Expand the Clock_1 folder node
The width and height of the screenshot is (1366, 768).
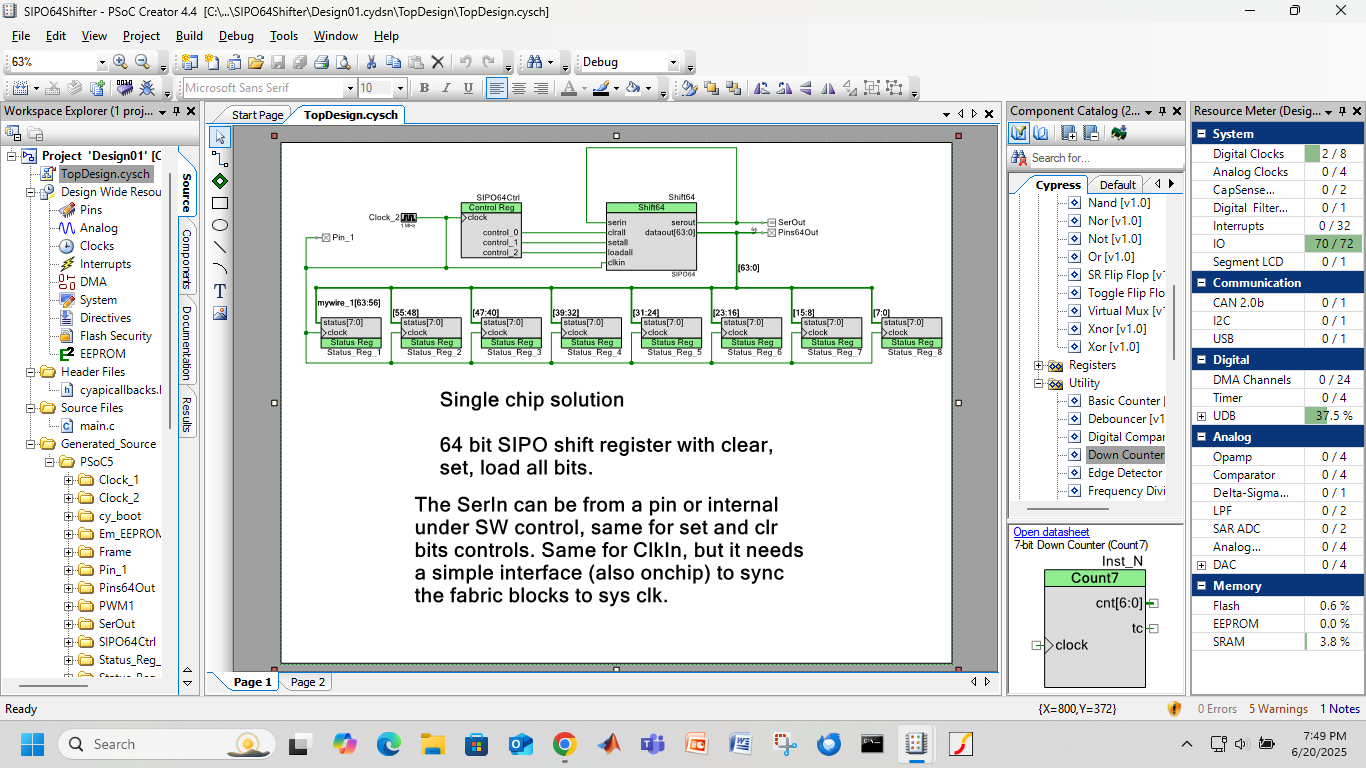point(69,480)
